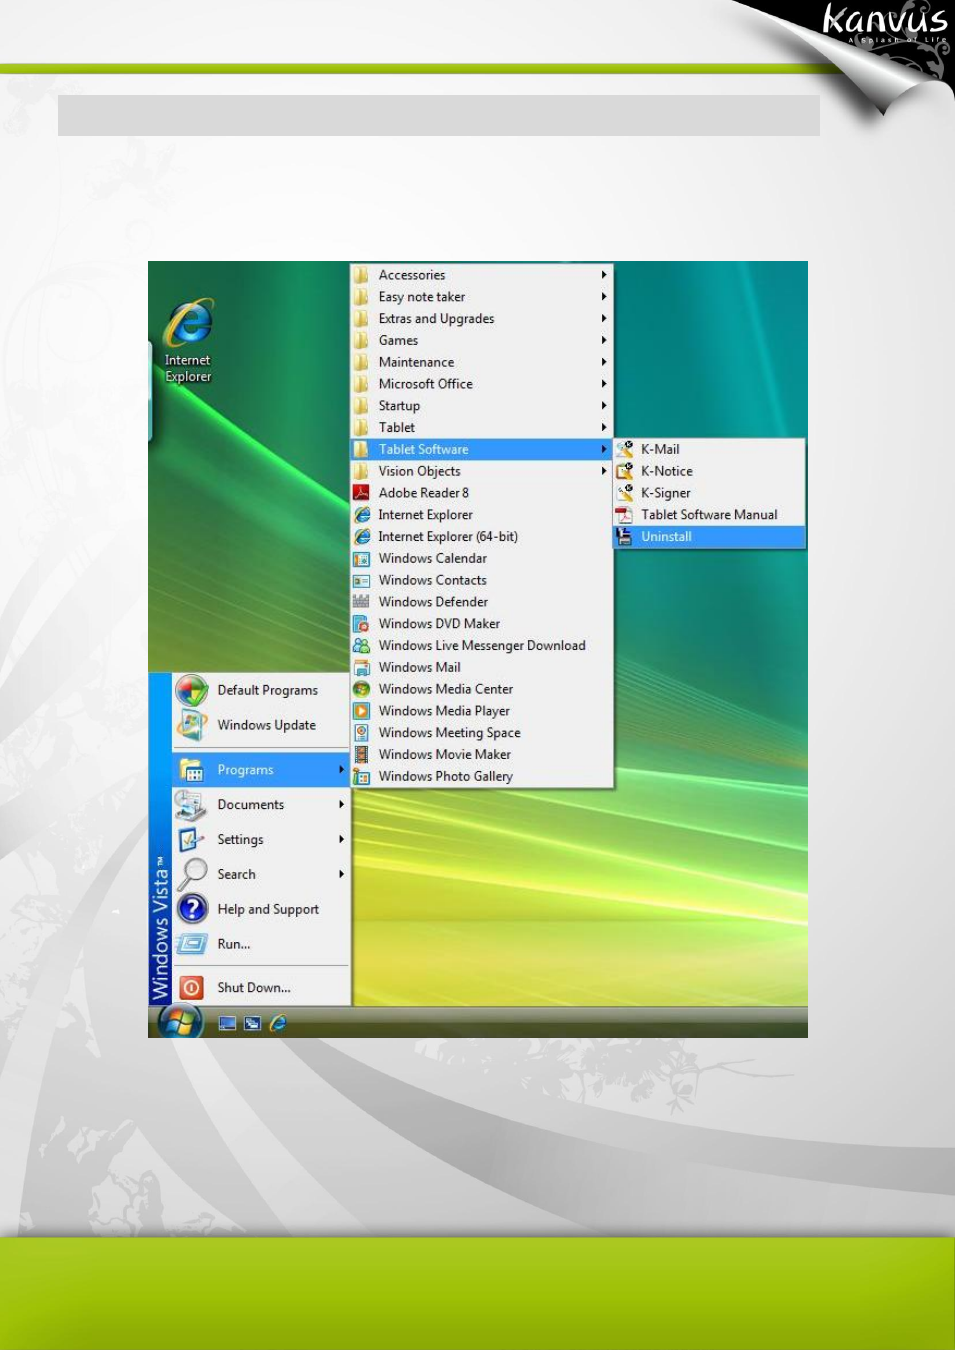Expand the Microsoft Office submenu arrow
The image size is (955, 1350).
(x=604, y=384)
